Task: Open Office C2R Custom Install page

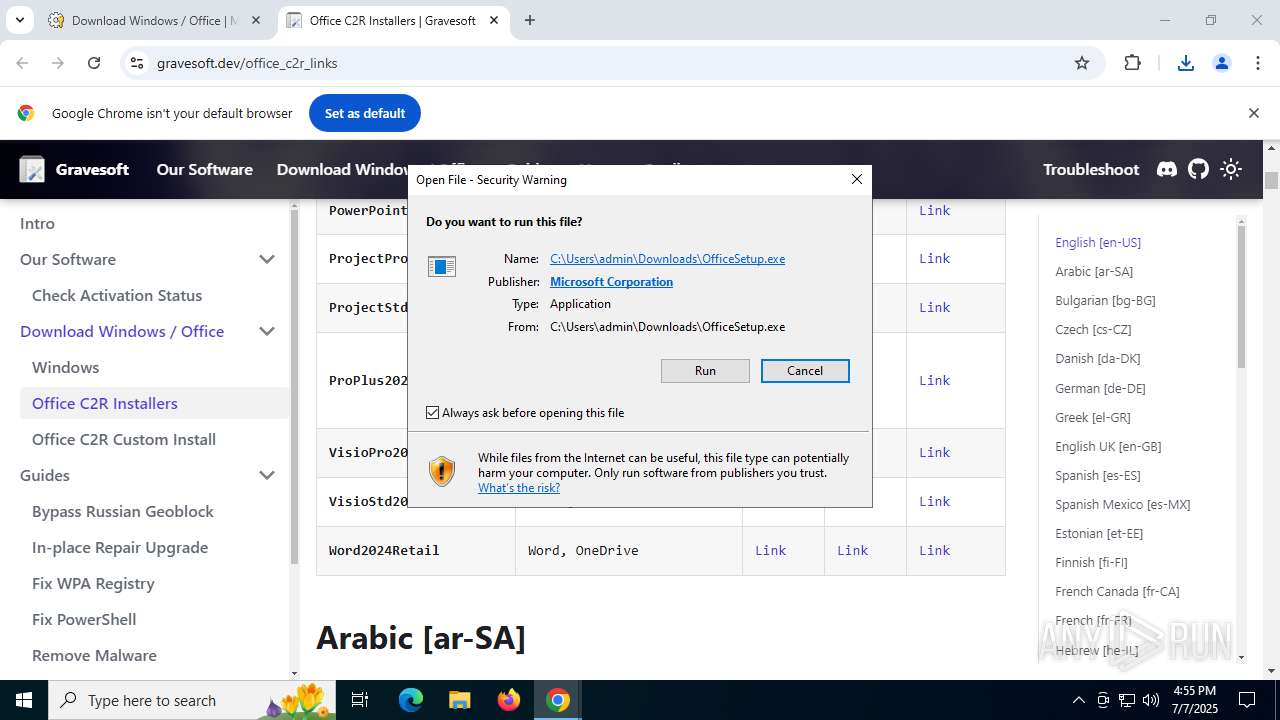Action: [x=124, y=439]
